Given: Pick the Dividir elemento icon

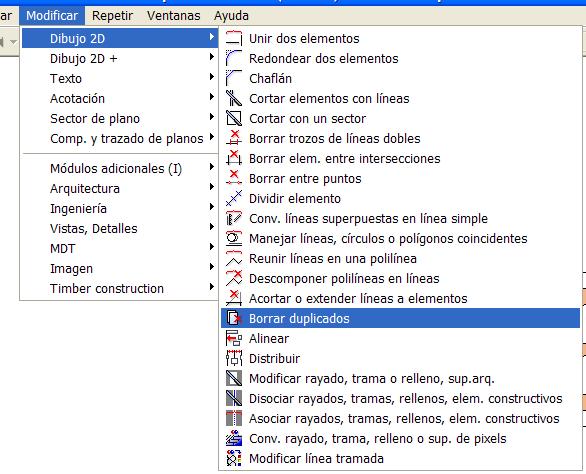Looking at the screenshot, I should click(x=234, y=198).
